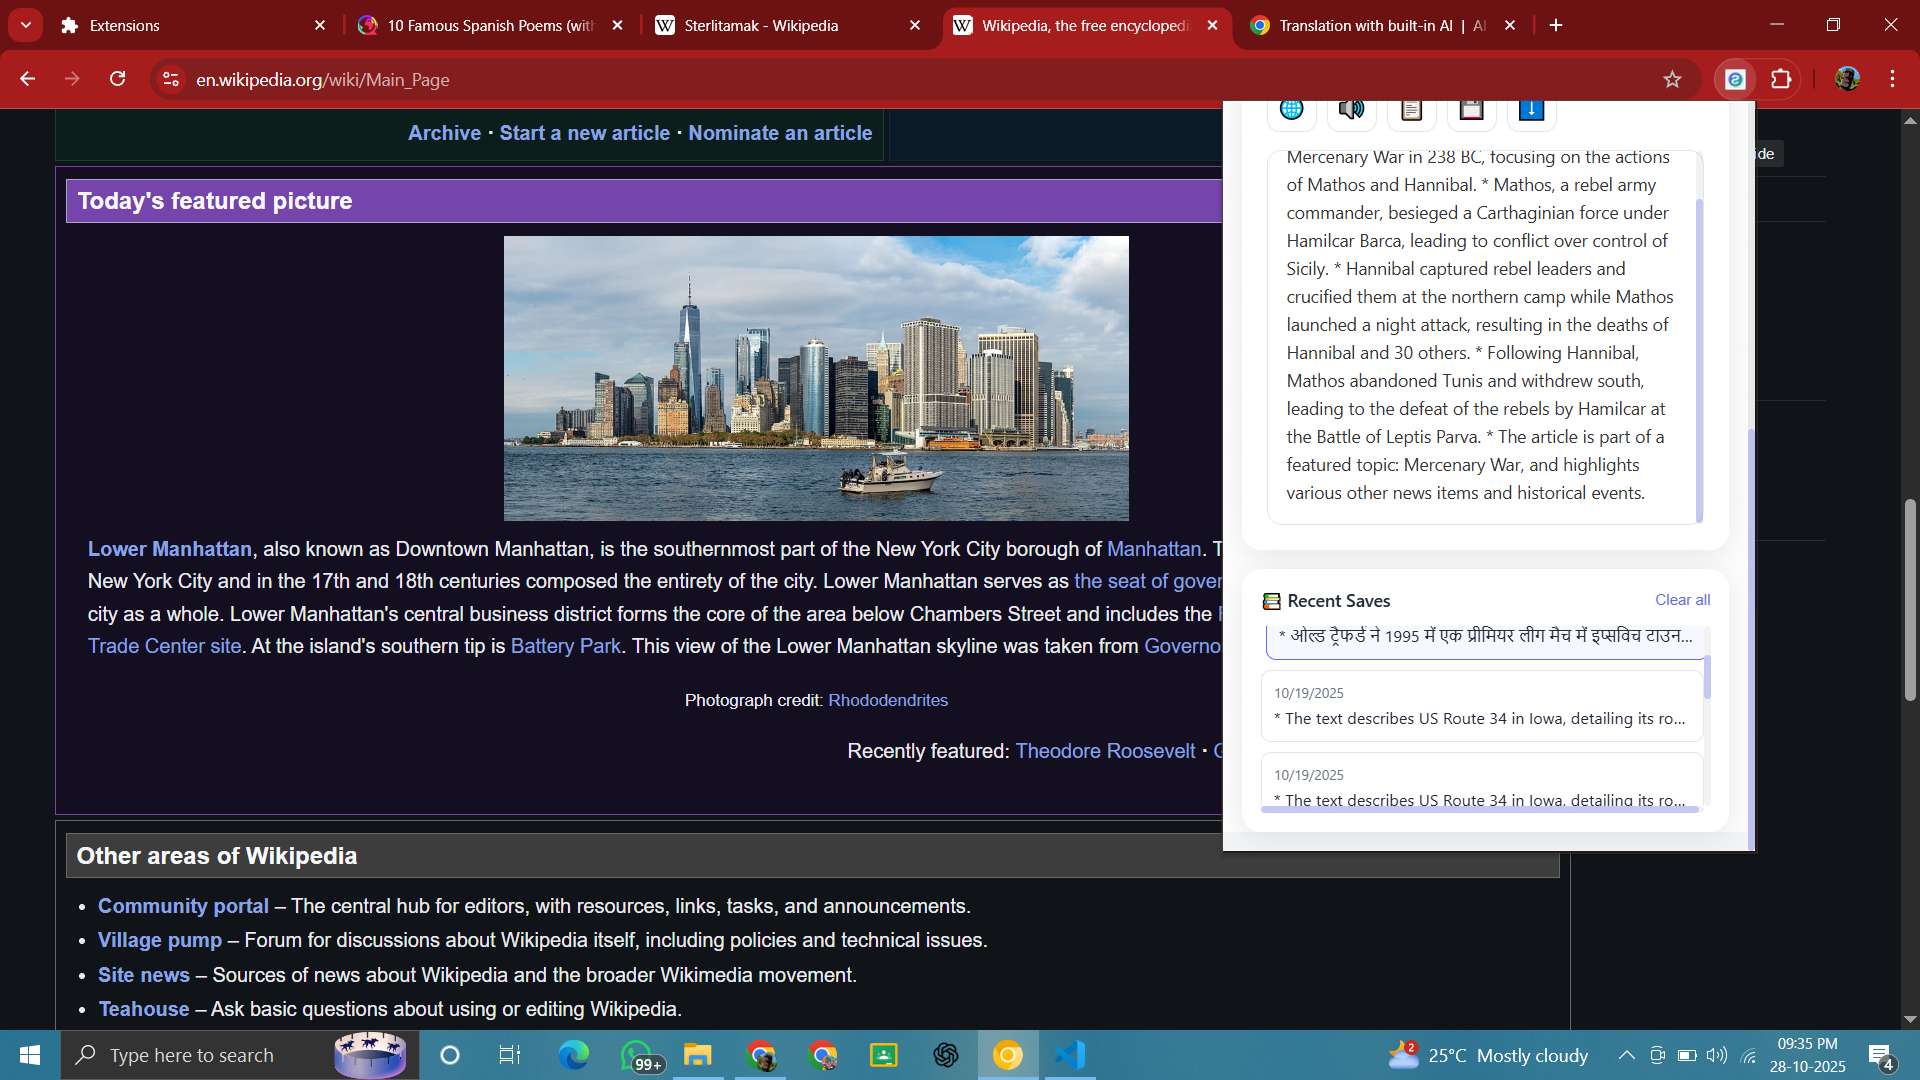Click the active extension icon in toolbar
Viewport: 1920px width, 1080px height.
tap(1735, 79)
